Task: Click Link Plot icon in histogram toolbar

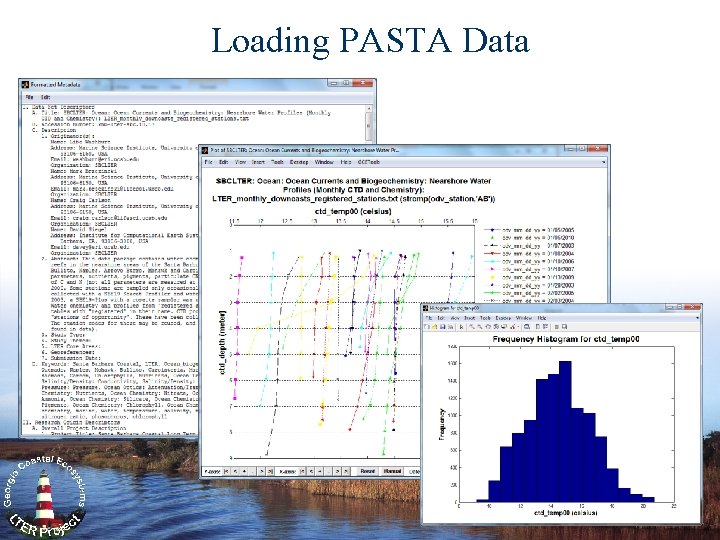Action: [x=527, y=327]
